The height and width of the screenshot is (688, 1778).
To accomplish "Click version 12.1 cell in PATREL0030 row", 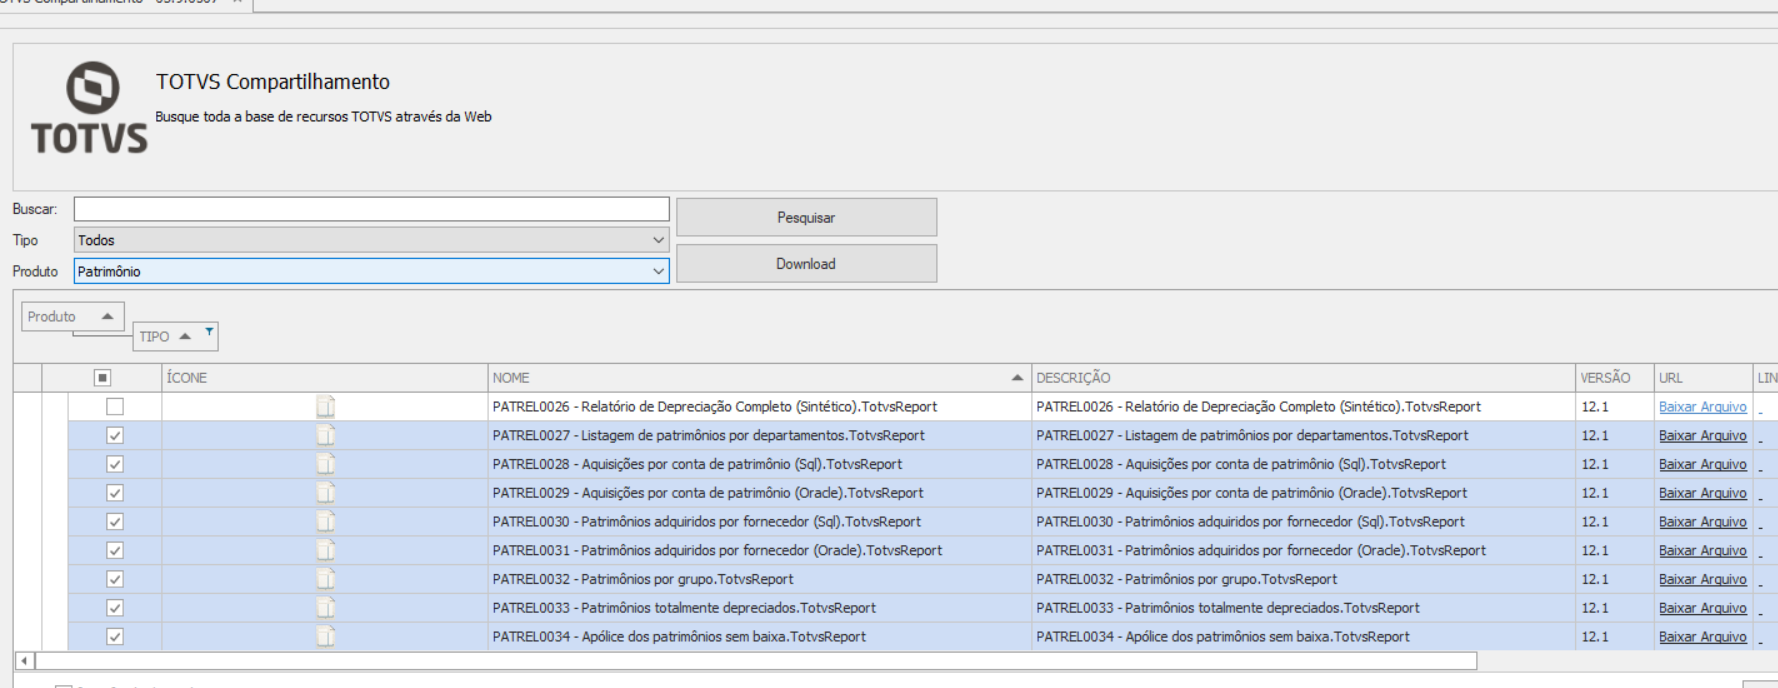I will click(1614, 521).
